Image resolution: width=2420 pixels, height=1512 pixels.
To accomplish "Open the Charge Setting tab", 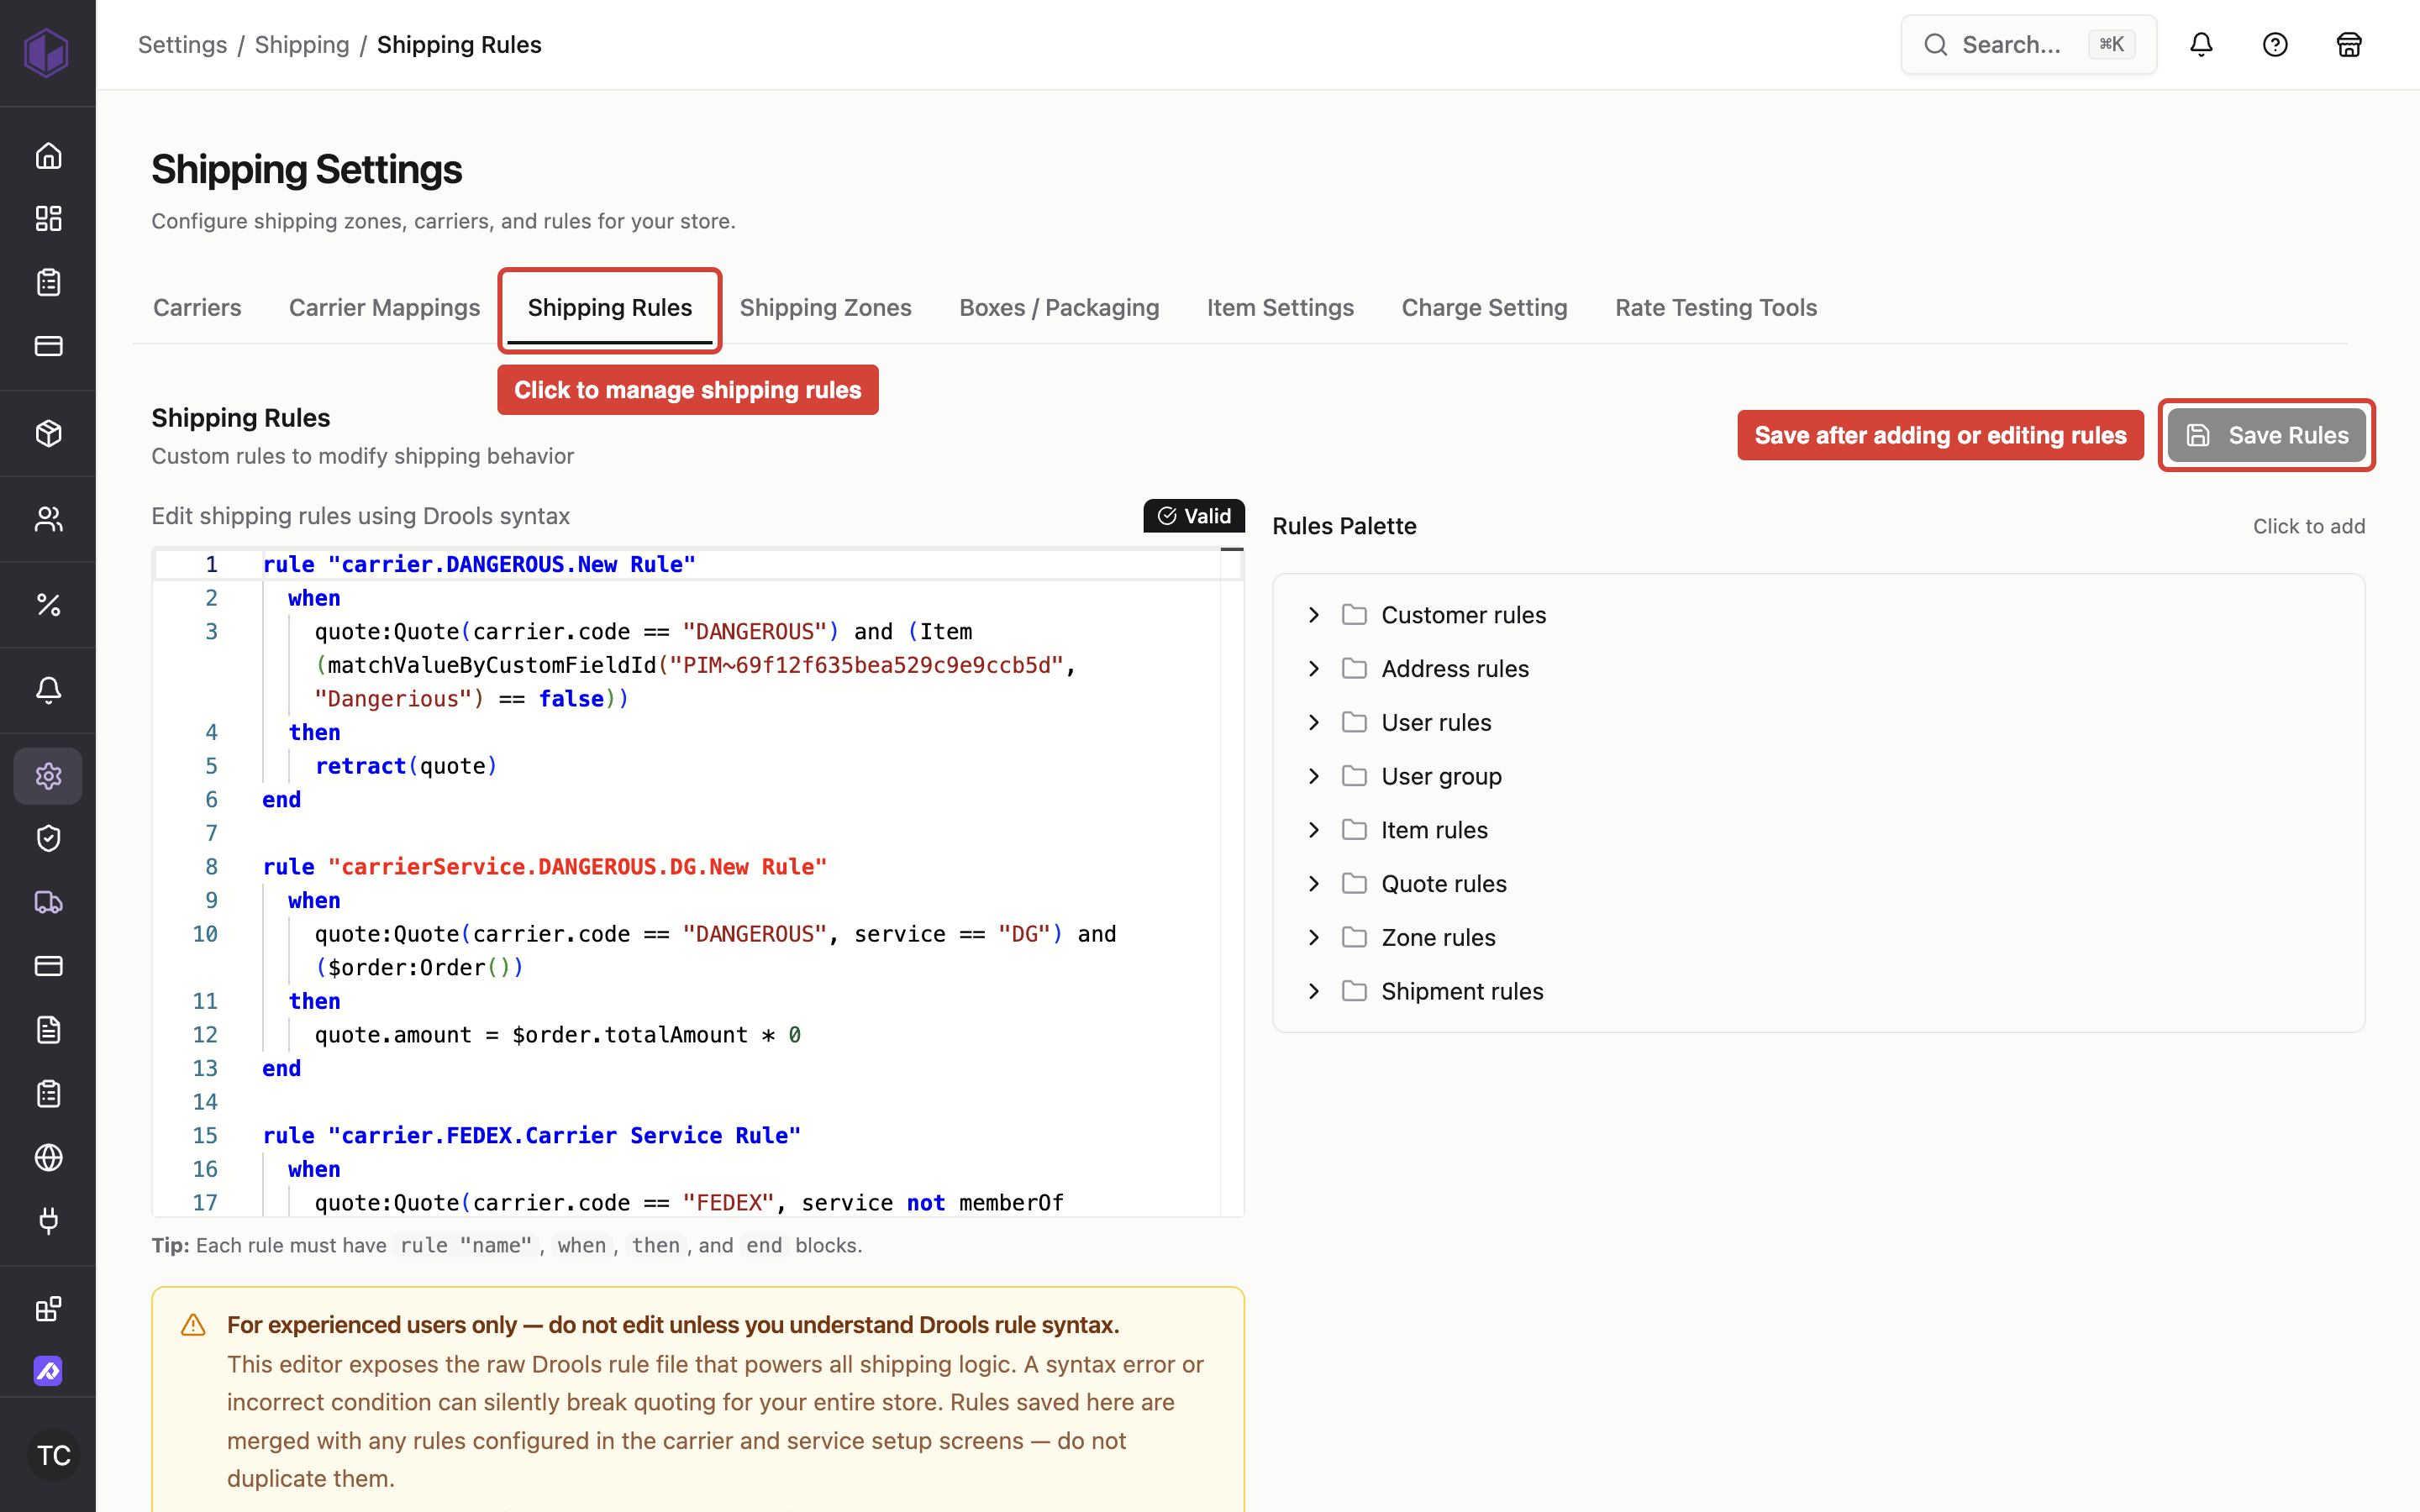I will (1484, 308).
